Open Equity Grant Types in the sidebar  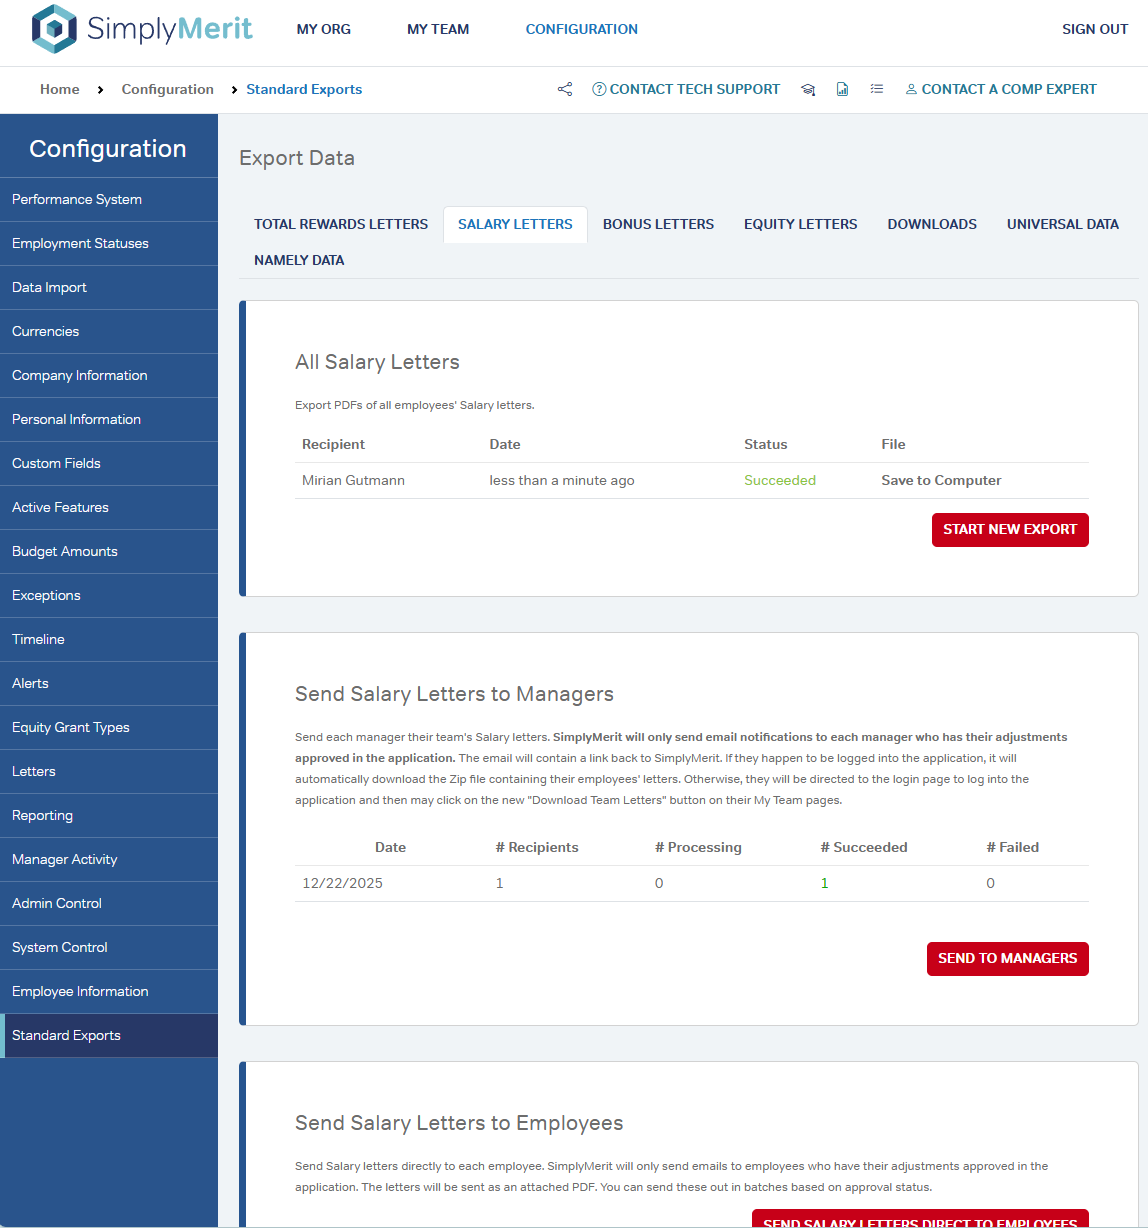(71, 727)
